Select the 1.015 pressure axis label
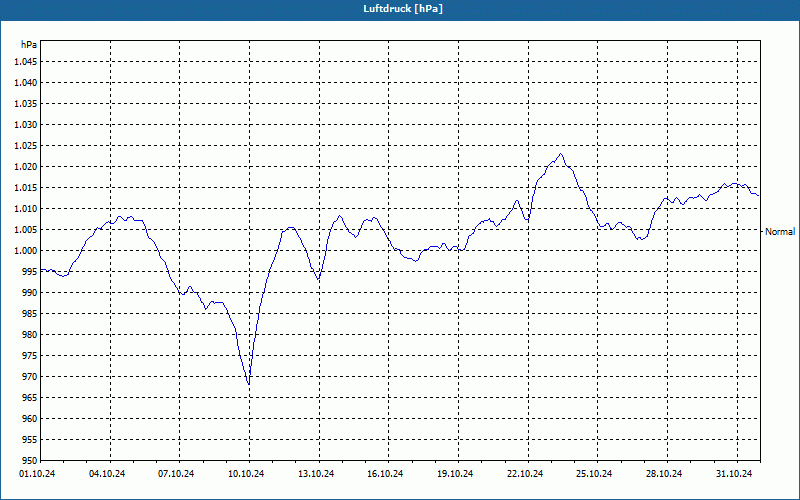The image size is (800, 500). [26, 188]
